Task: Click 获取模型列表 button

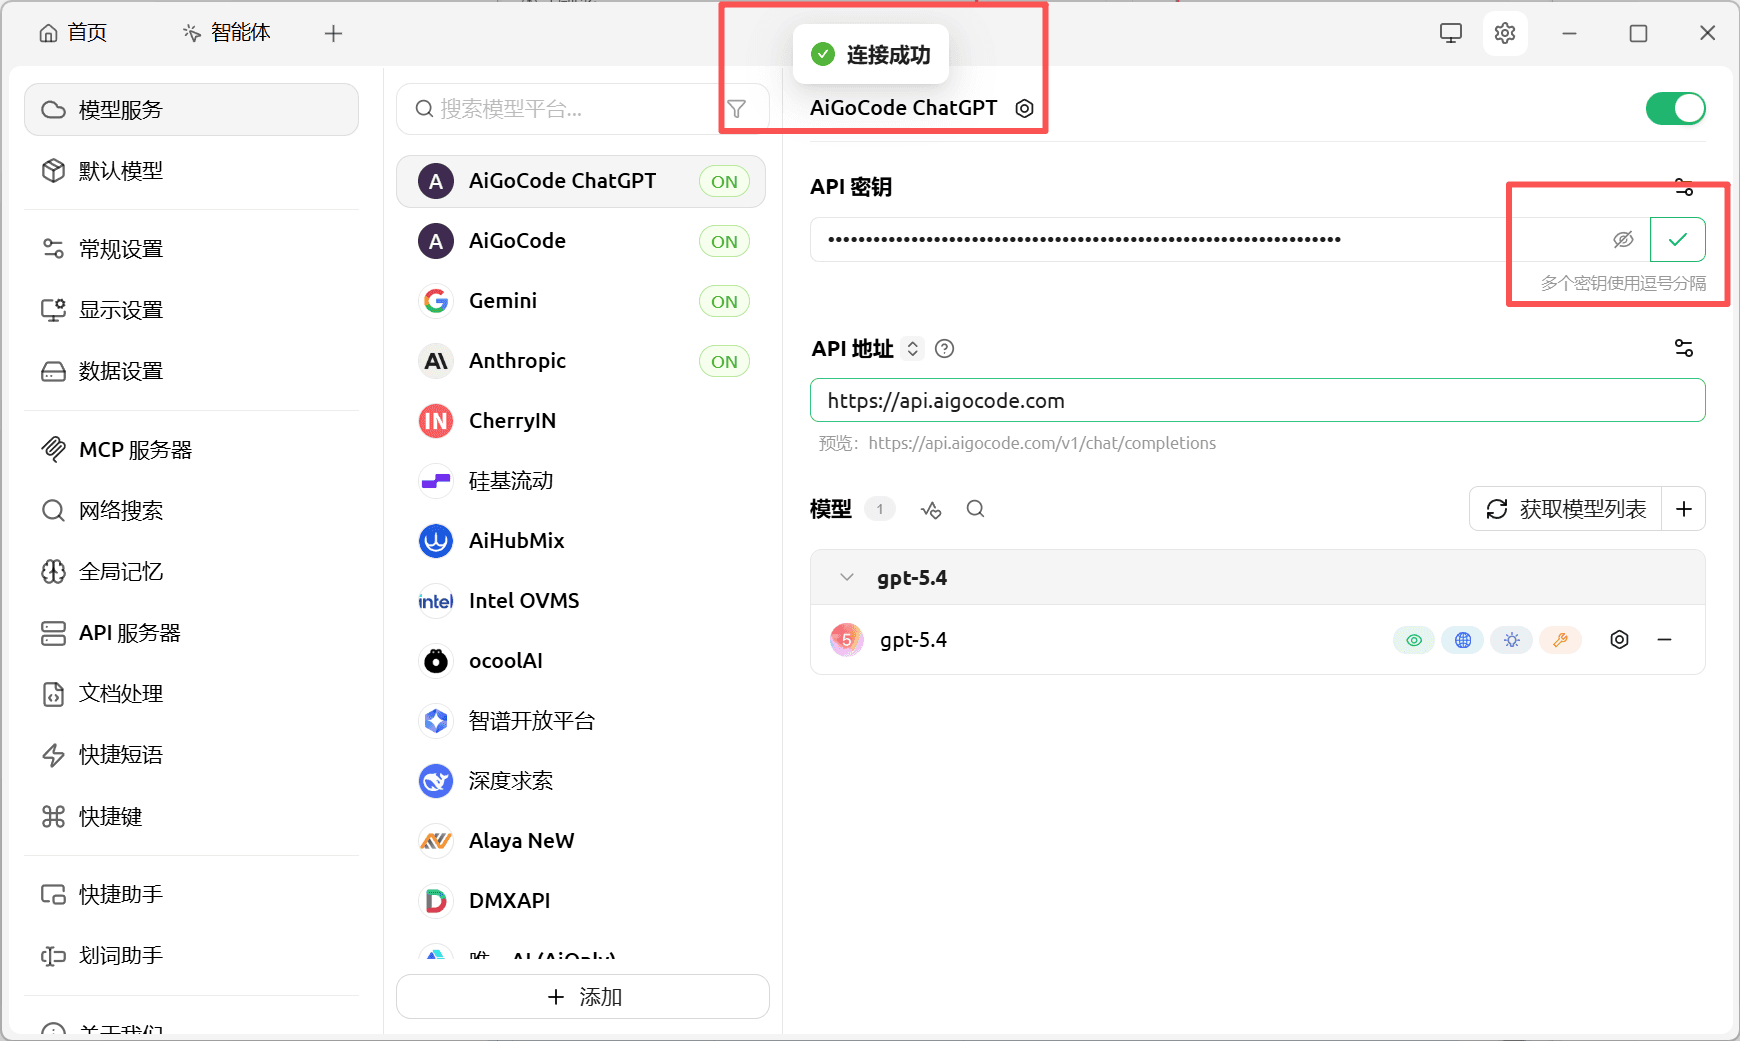Action: pos(1566,509)
